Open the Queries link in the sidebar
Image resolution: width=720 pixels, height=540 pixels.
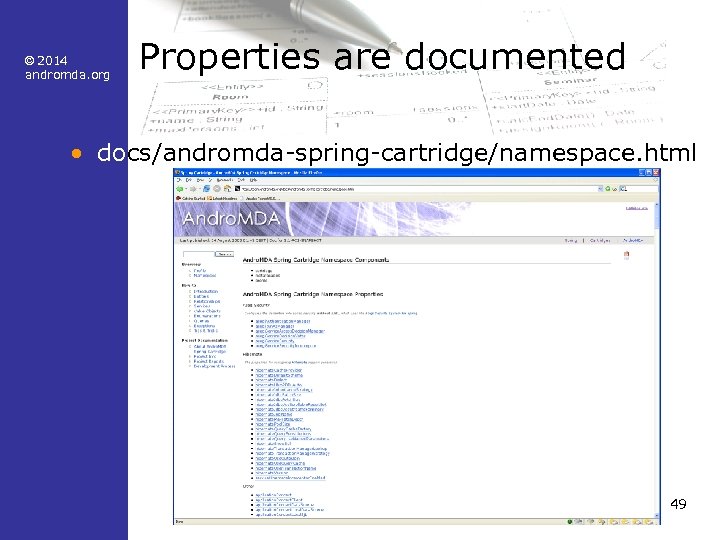(x=201, y=321)
